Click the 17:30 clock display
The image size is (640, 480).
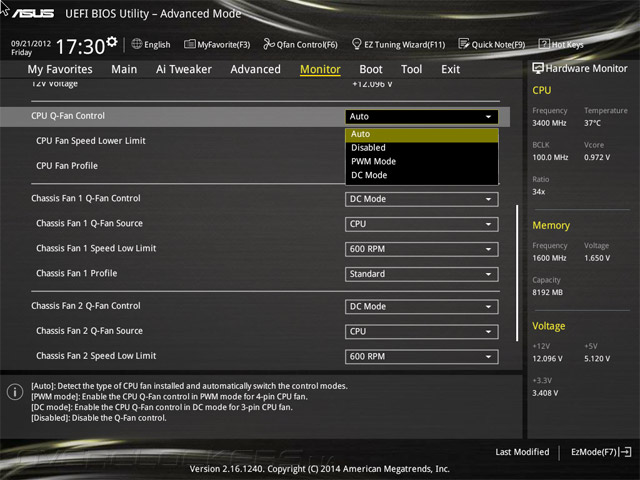[80, 47]
